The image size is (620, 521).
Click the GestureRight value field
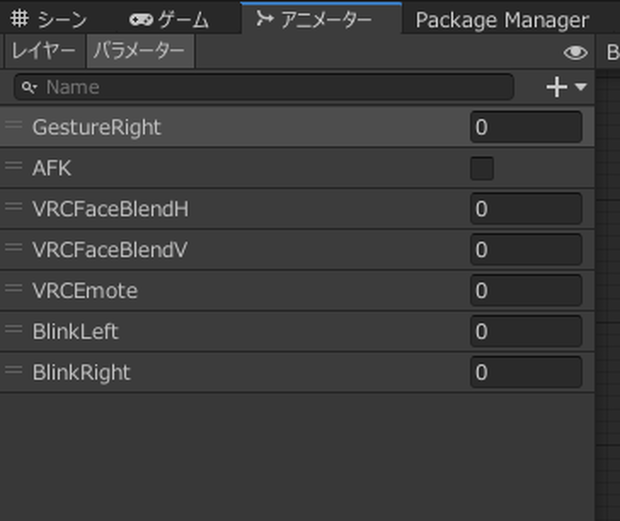pos(526,127)
